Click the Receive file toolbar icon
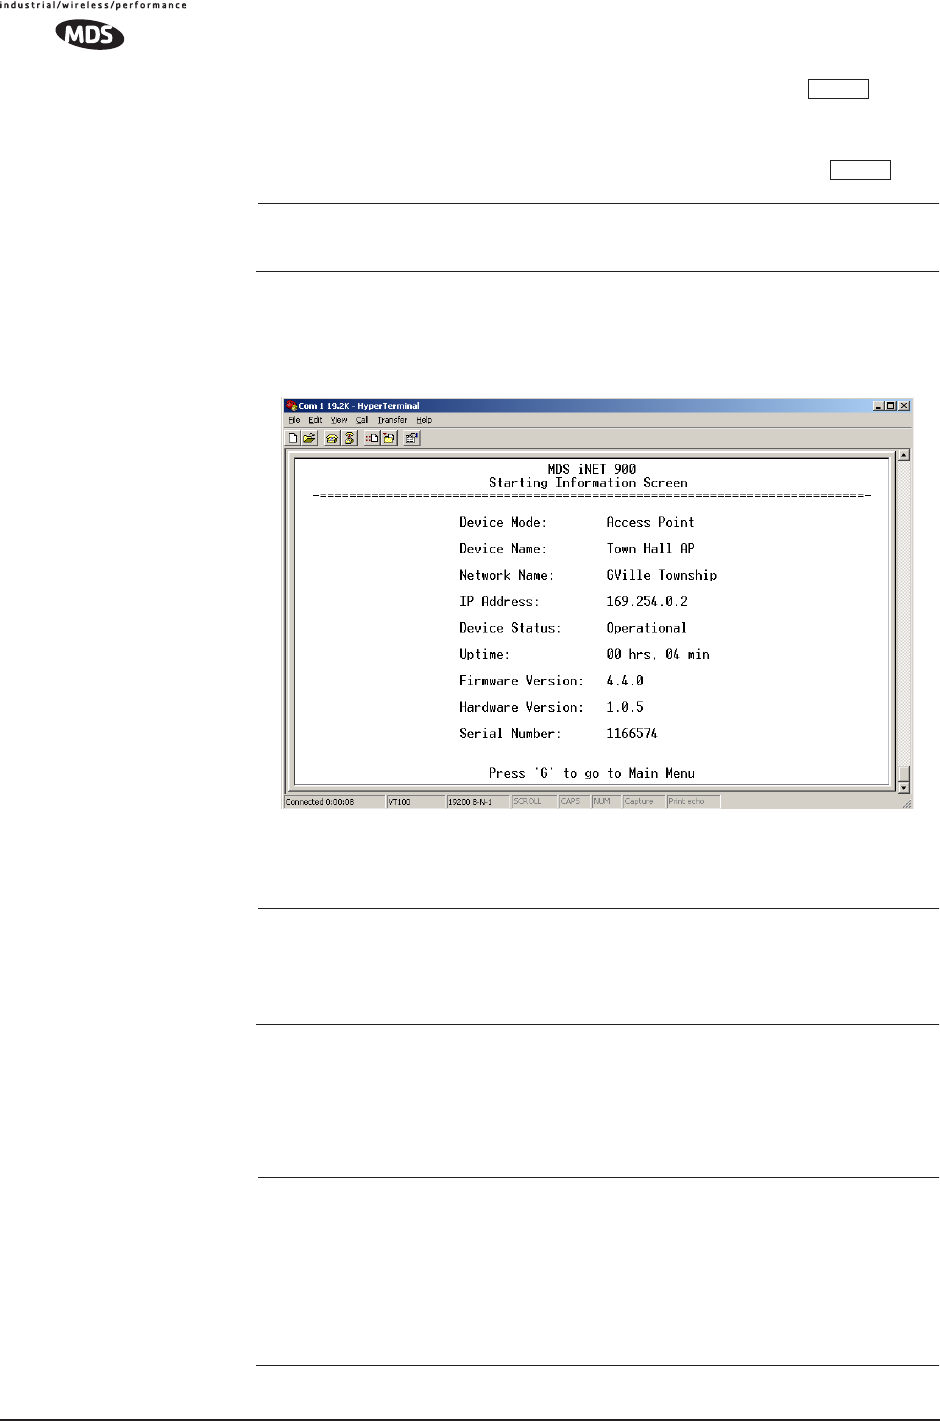The height and width of the screenshot is (1421, 940). 389,438
